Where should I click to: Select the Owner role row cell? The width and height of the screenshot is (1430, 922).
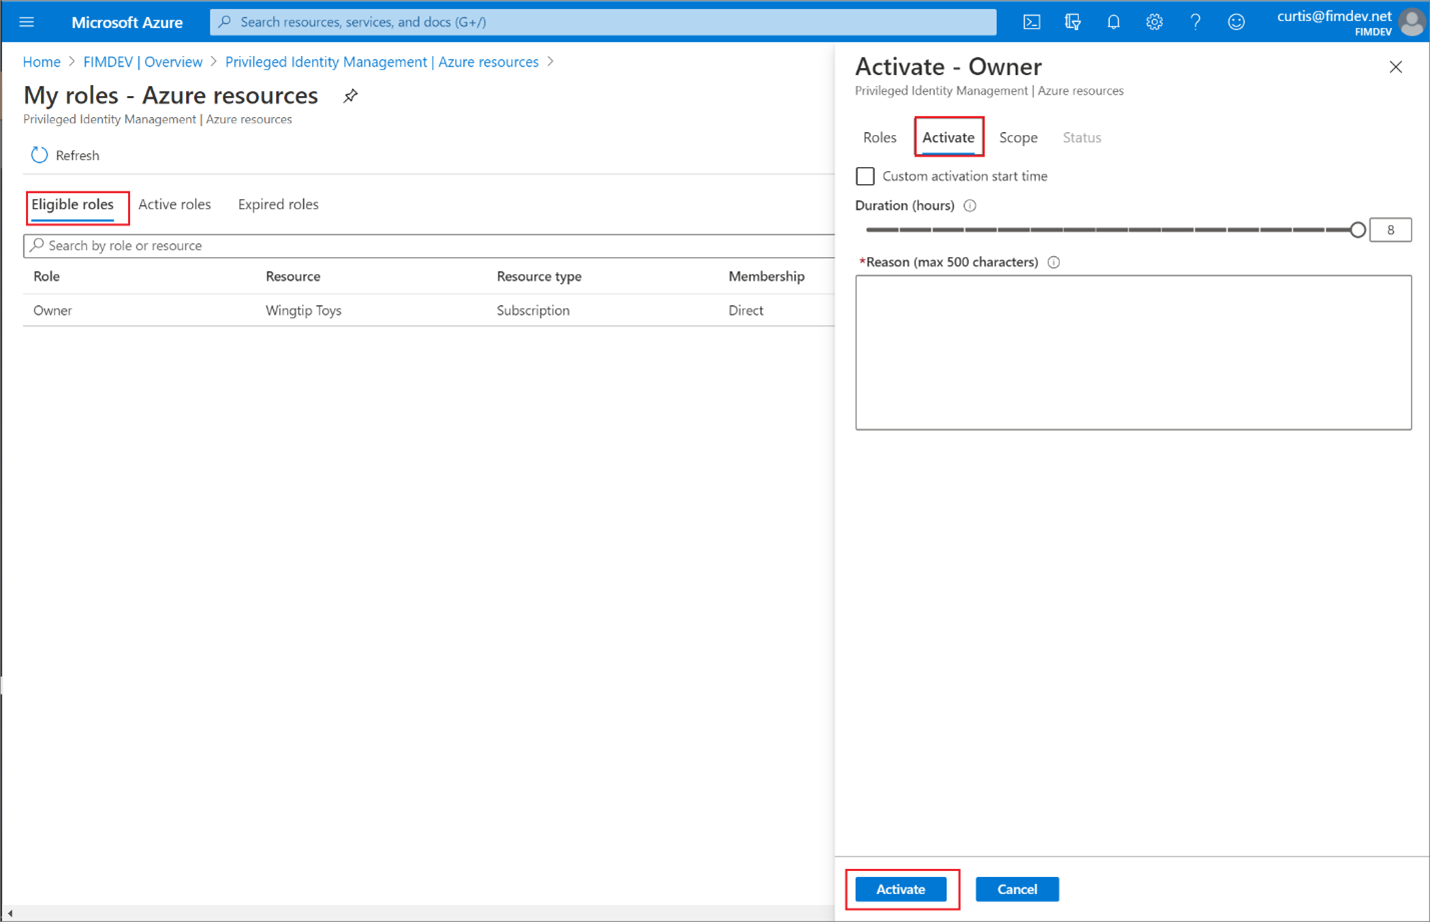(x=53, y=311)
